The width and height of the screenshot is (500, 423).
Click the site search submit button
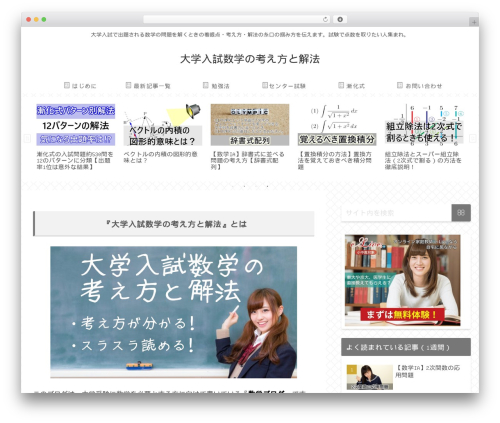[x=461, y=213]
